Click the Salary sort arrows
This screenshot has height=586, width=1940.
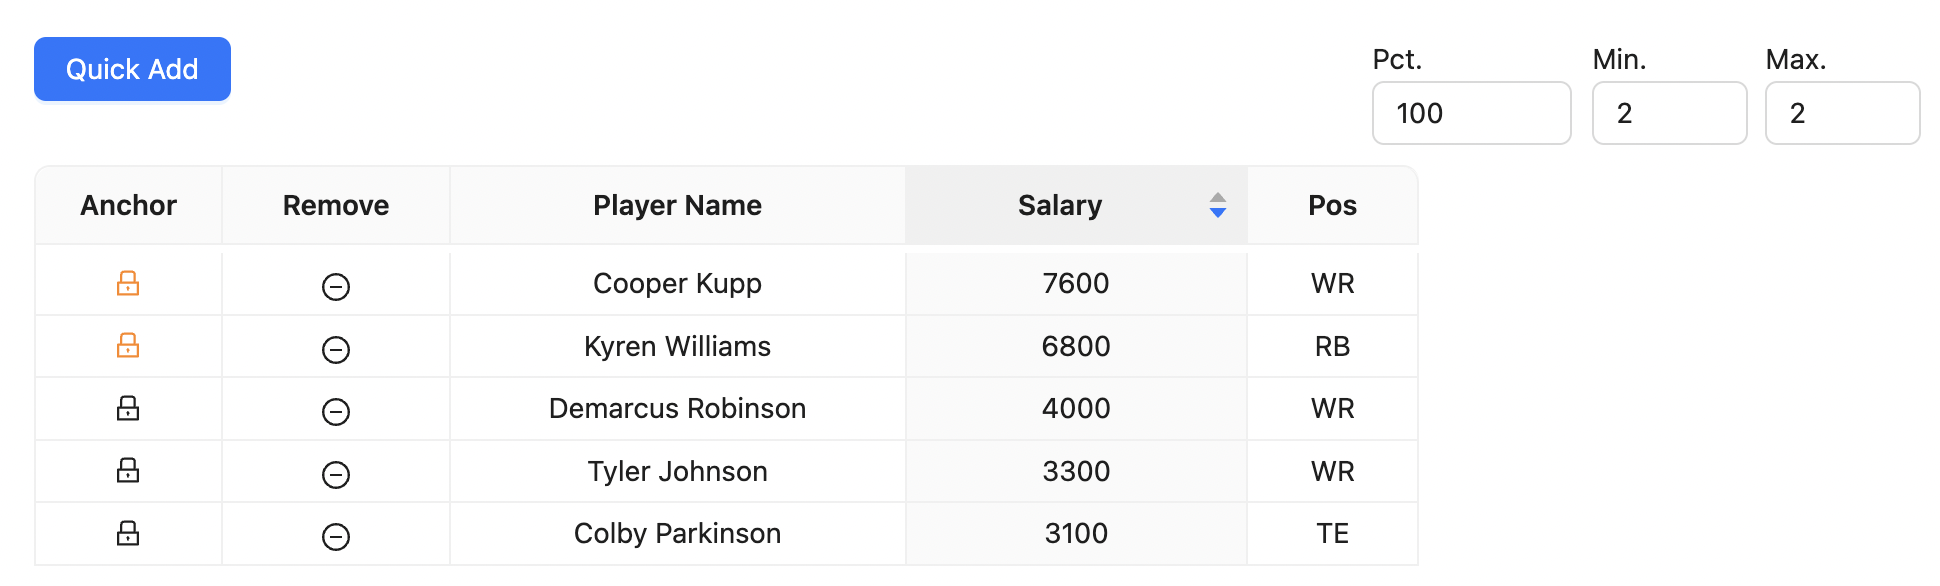pyautogui.click(x=1217, y=205)
